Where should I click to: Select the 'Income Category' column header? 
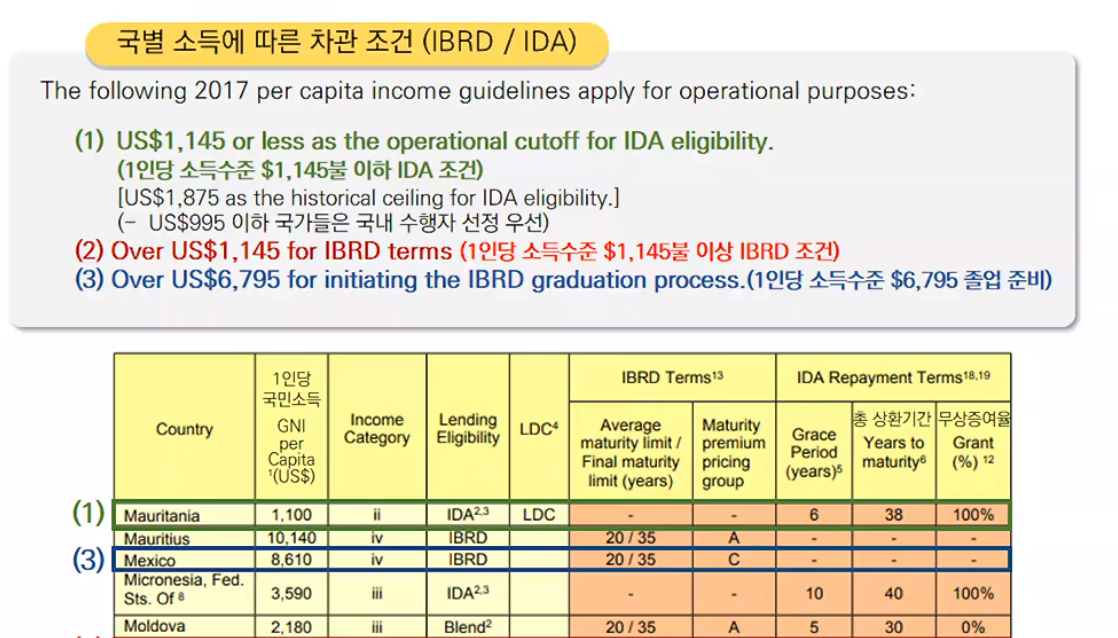(376, 428)
